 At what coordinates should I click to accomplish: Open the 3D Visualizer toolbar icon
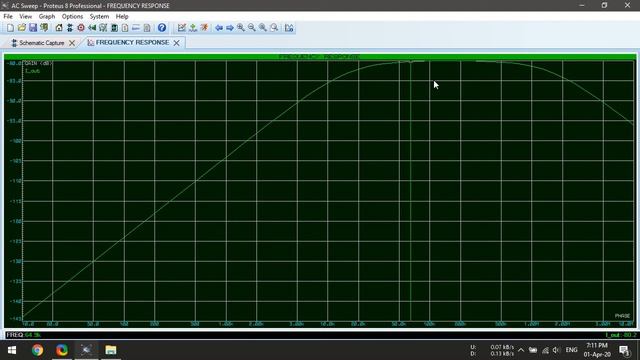92,28
